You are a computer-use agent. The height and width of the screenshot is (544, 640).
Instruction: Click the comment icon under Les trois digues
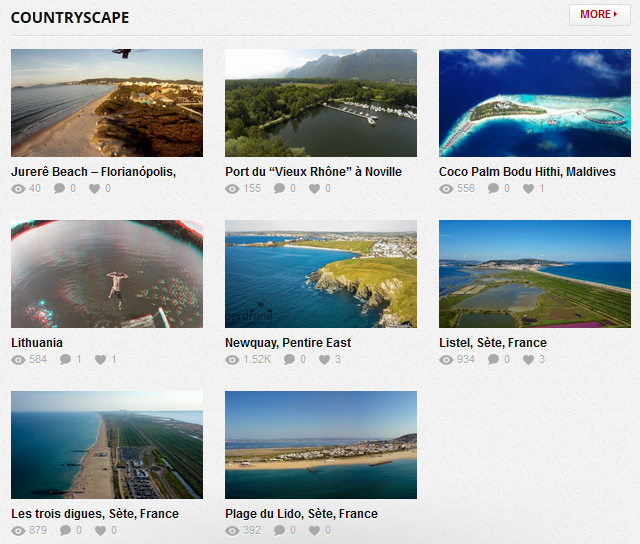pos(66,531)
